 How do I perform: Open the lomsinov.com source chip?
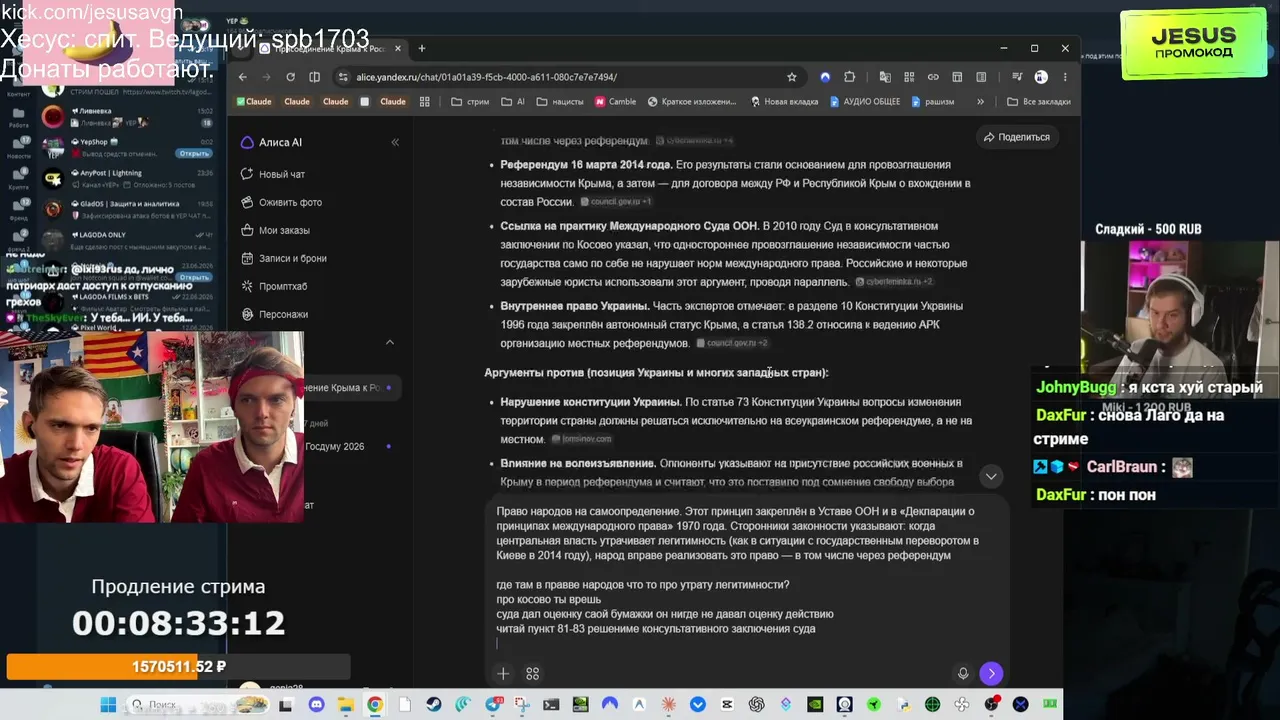pyautogui.click(x=581, y=439)
